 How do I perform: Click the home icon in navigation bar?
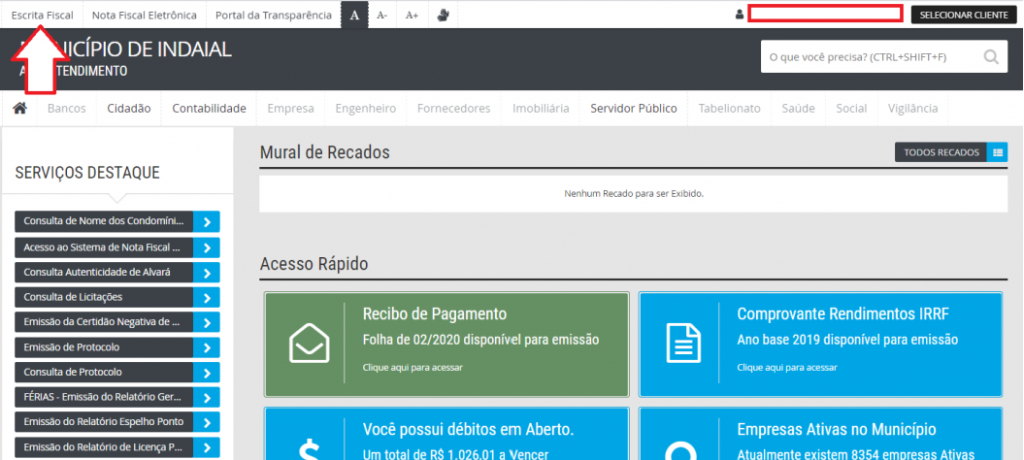19,108
